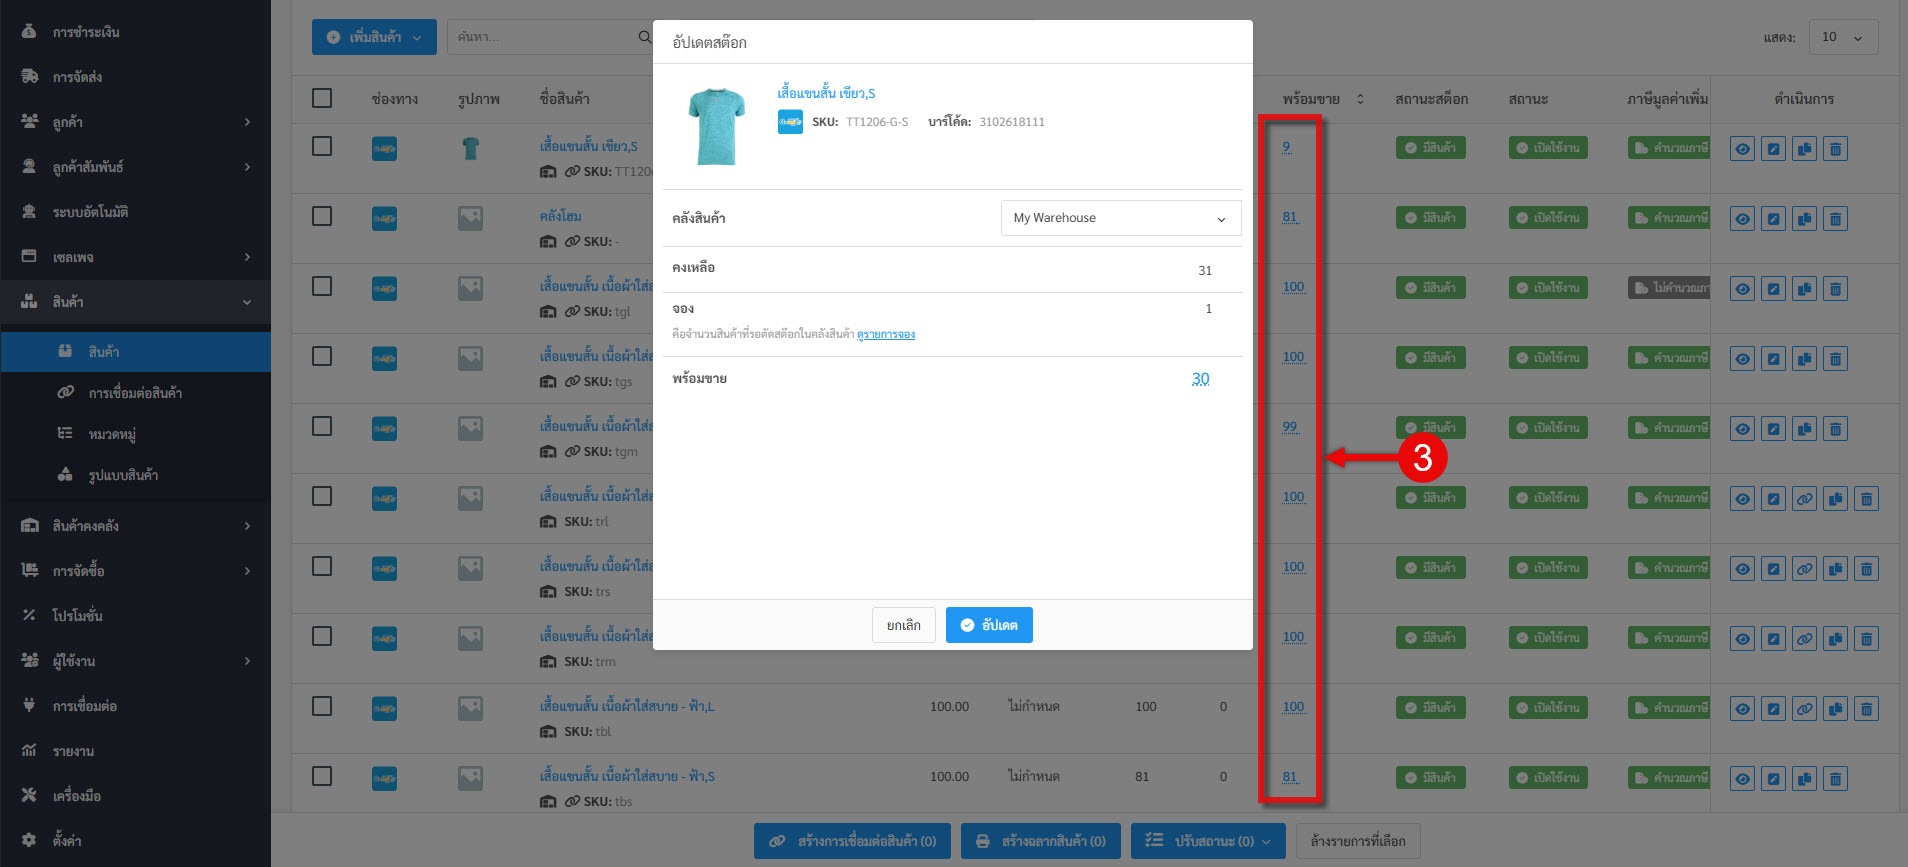Click the view eye icon for the SKU tgl row
This screenshot has height=867, width=1908.
[1742, 289]
